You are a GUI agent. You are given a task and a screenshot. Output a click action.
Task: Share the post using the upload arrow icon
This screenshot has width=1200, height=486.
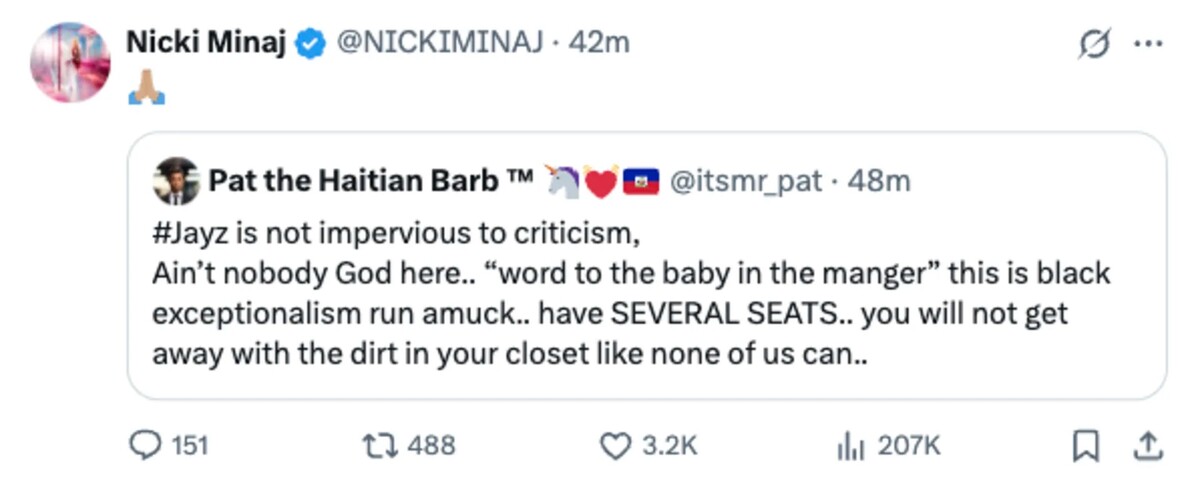[x=1149, y=445]
